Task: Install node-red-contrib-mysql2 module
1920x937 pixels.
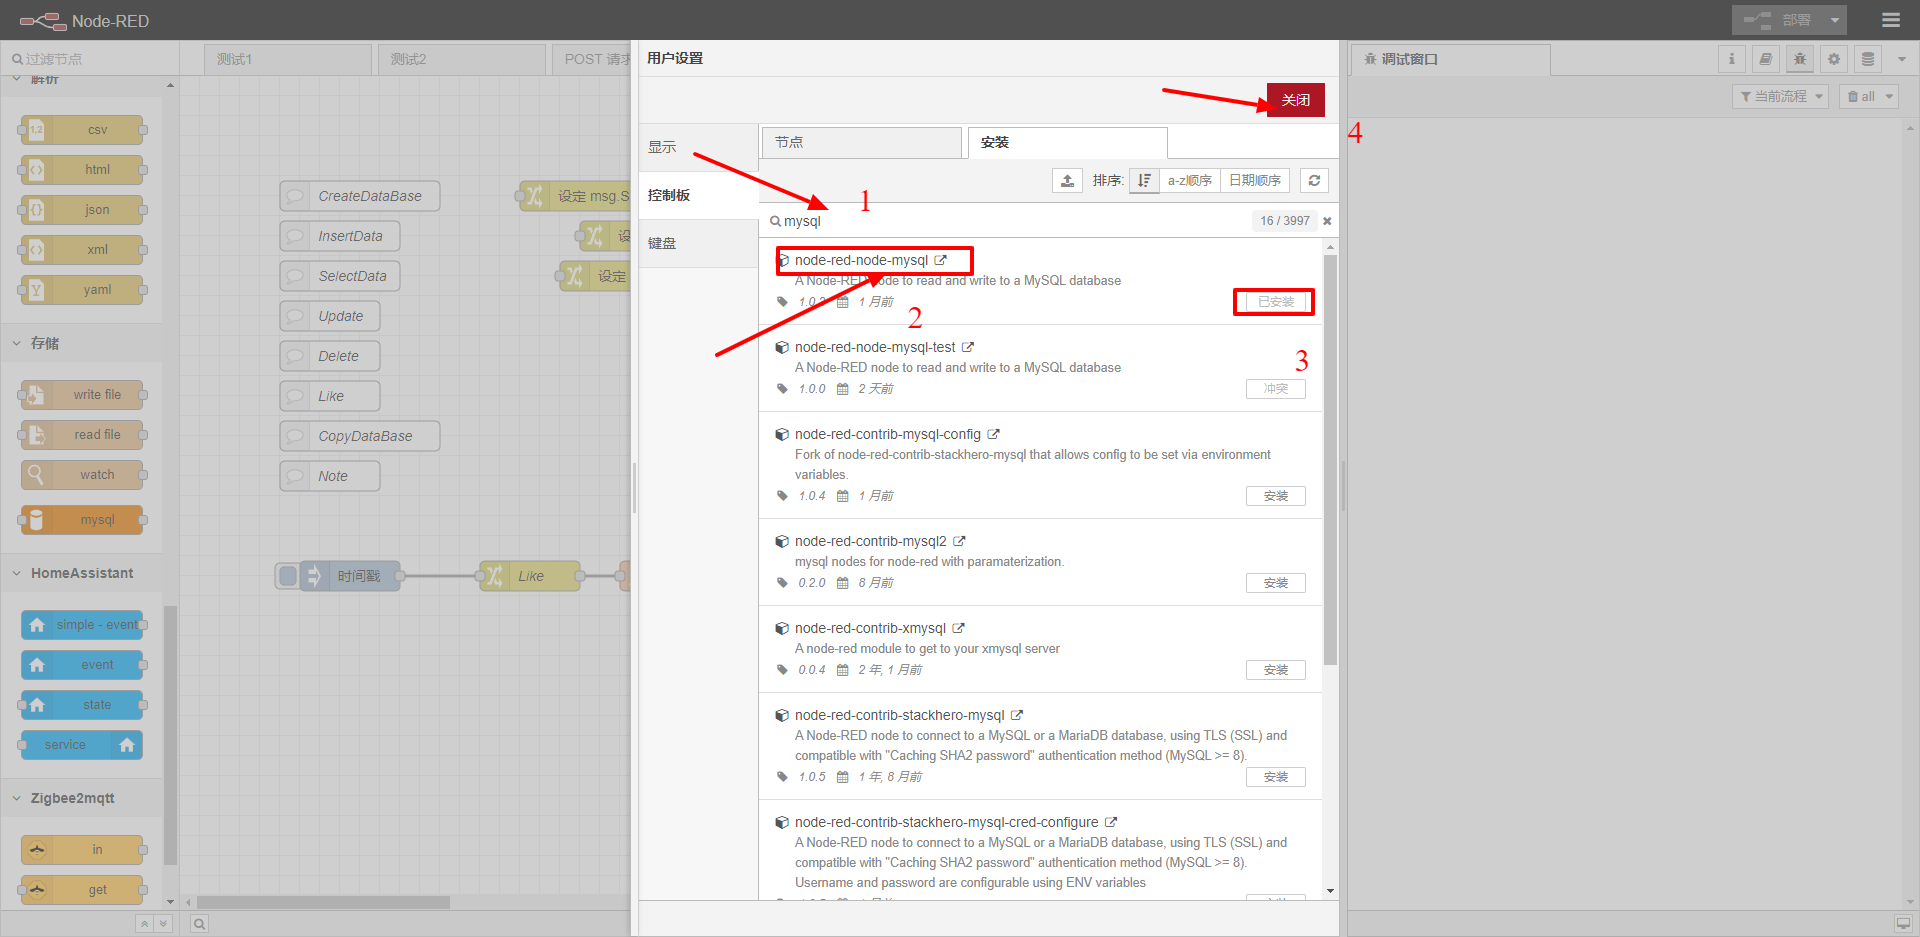Action: 1275,583
